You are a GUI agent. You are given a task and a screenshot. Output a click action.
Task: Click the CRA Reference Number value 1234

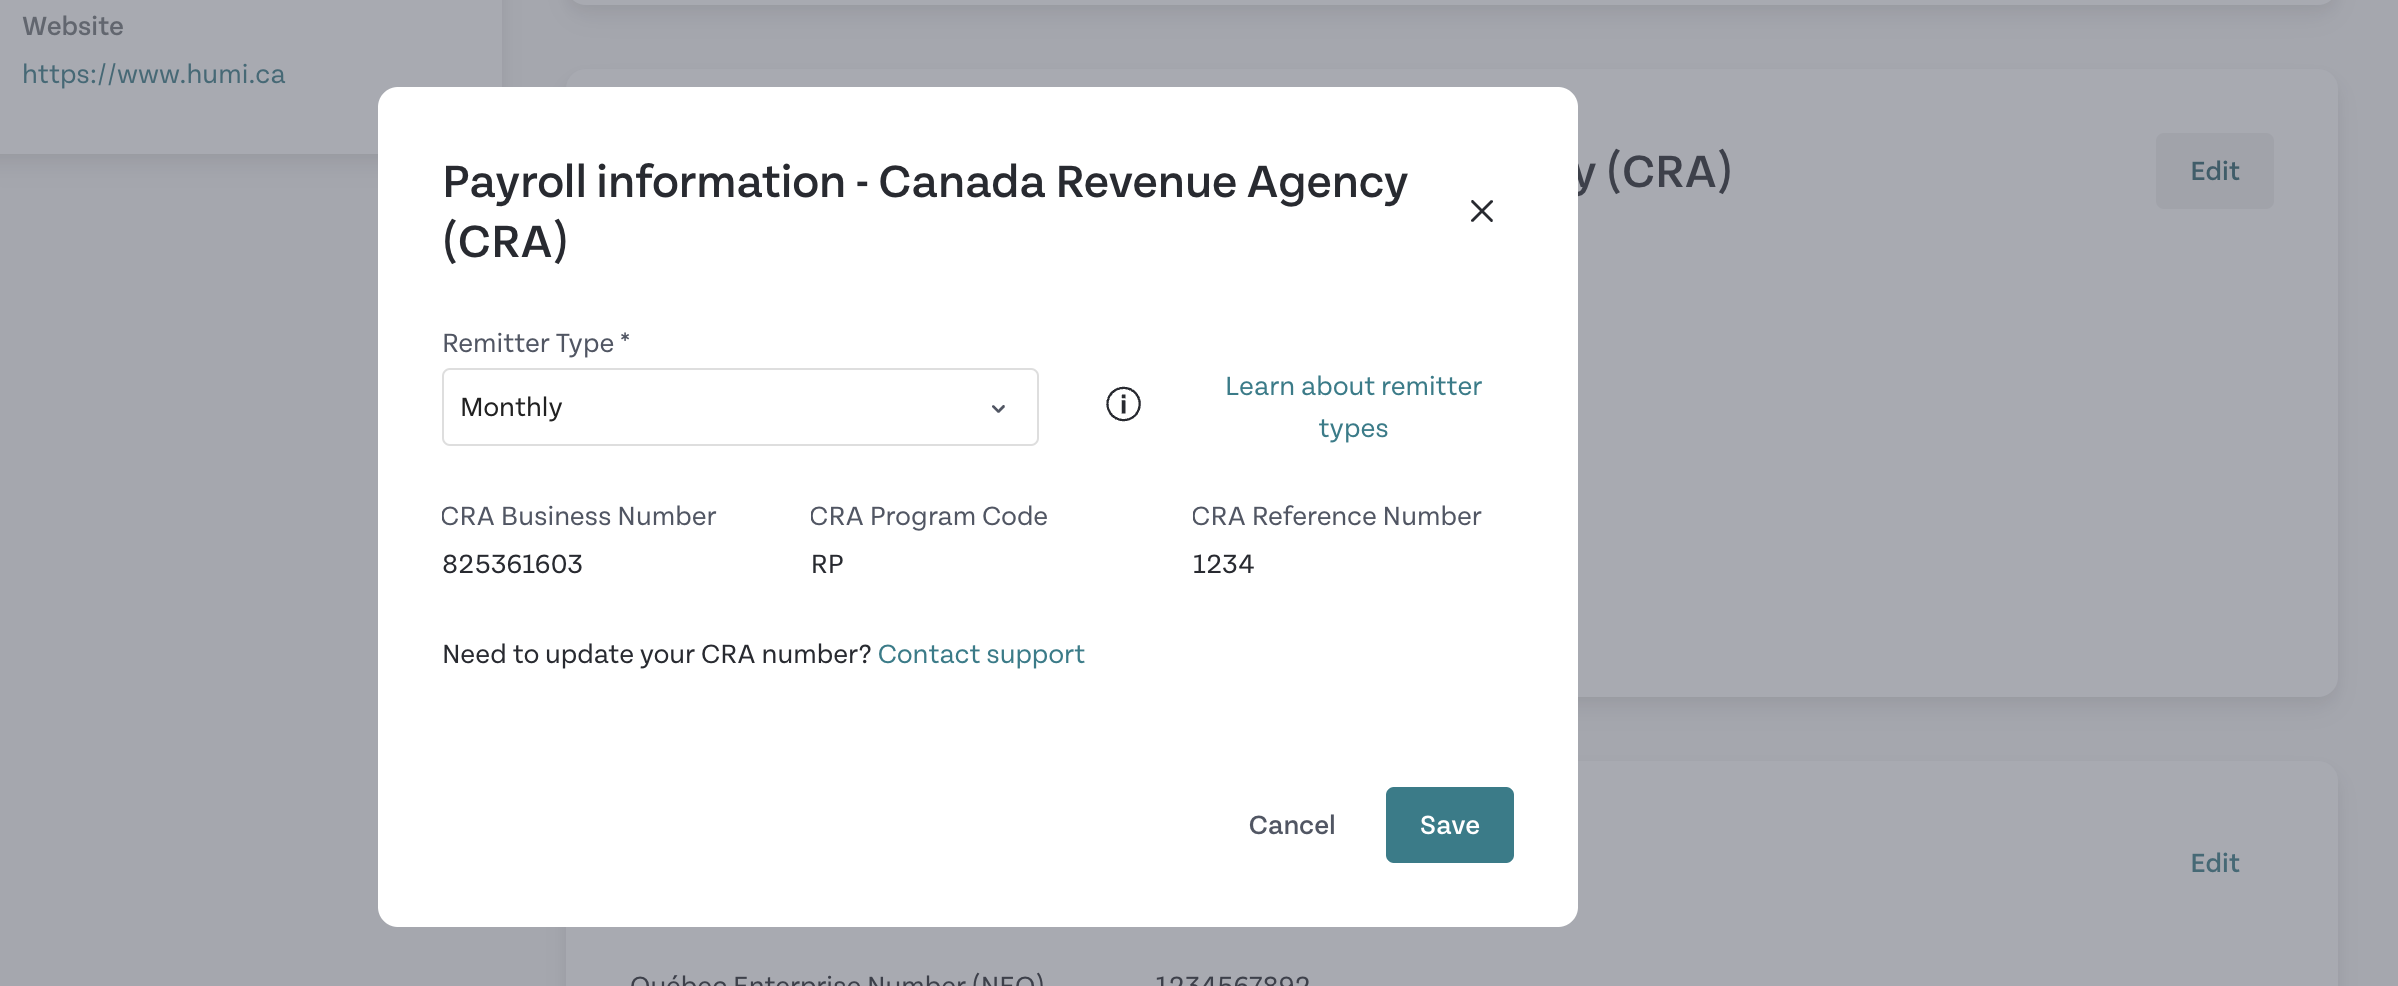(x=1222, y=564)
